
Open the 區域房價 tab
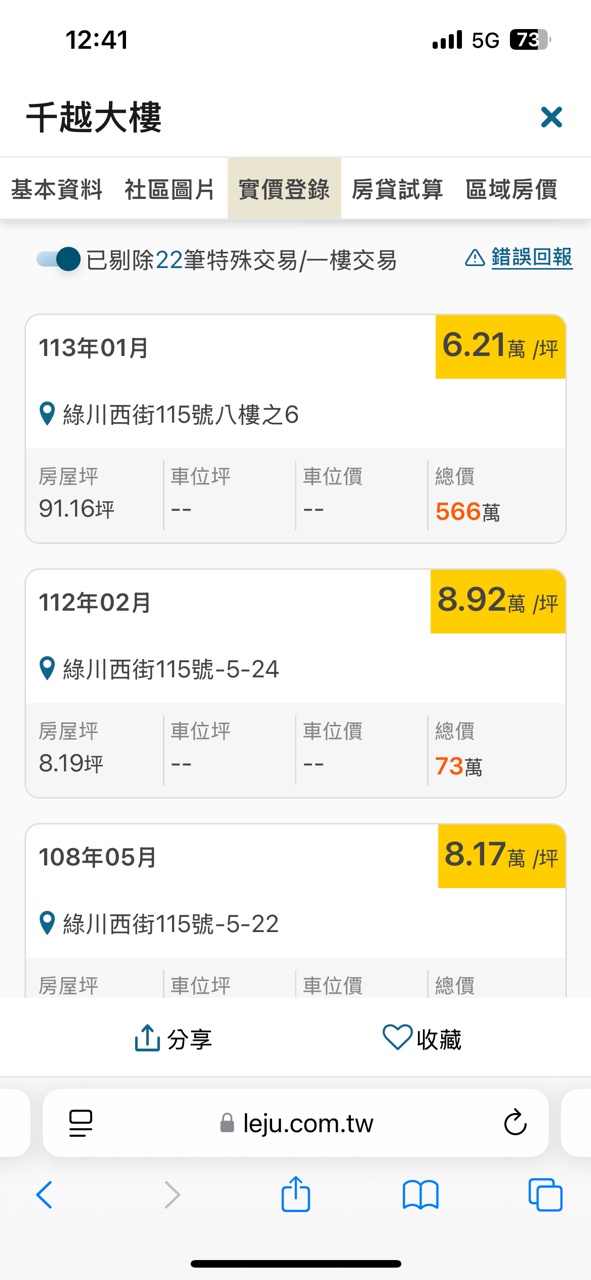tap(511, 190)
